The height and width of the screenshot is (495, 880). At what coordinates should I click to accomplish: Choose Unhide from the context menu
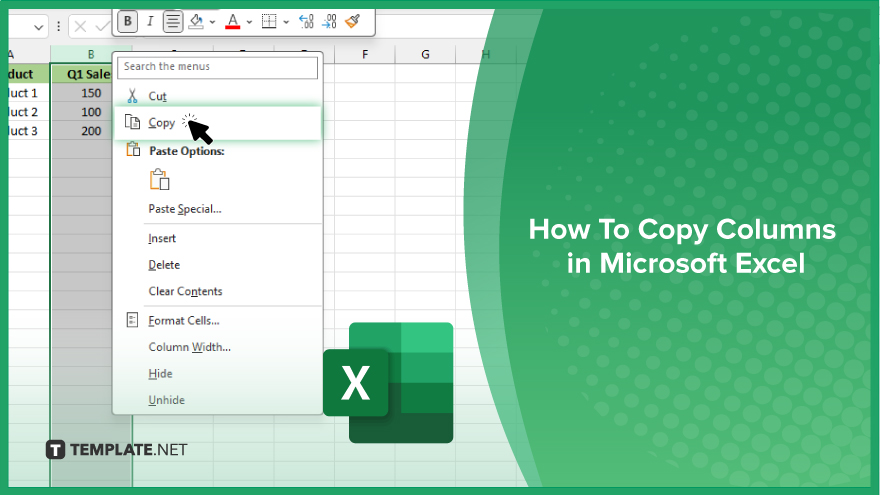(218, 400)
